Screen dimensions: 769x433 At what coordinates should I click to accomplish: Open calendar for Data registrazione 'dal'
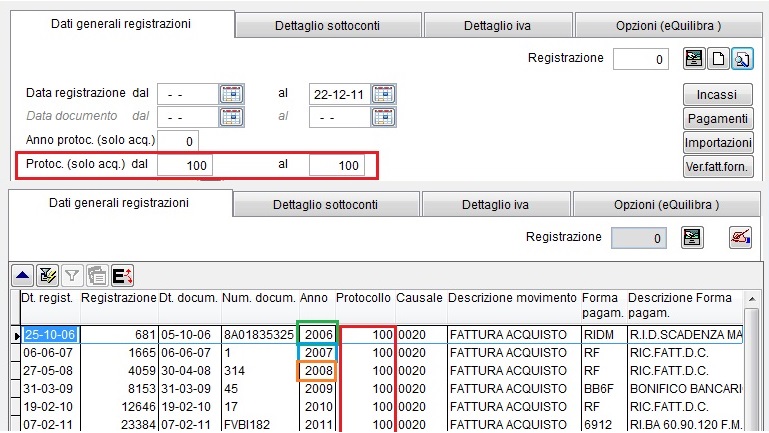pyautogui.click(x=231, y=94)
